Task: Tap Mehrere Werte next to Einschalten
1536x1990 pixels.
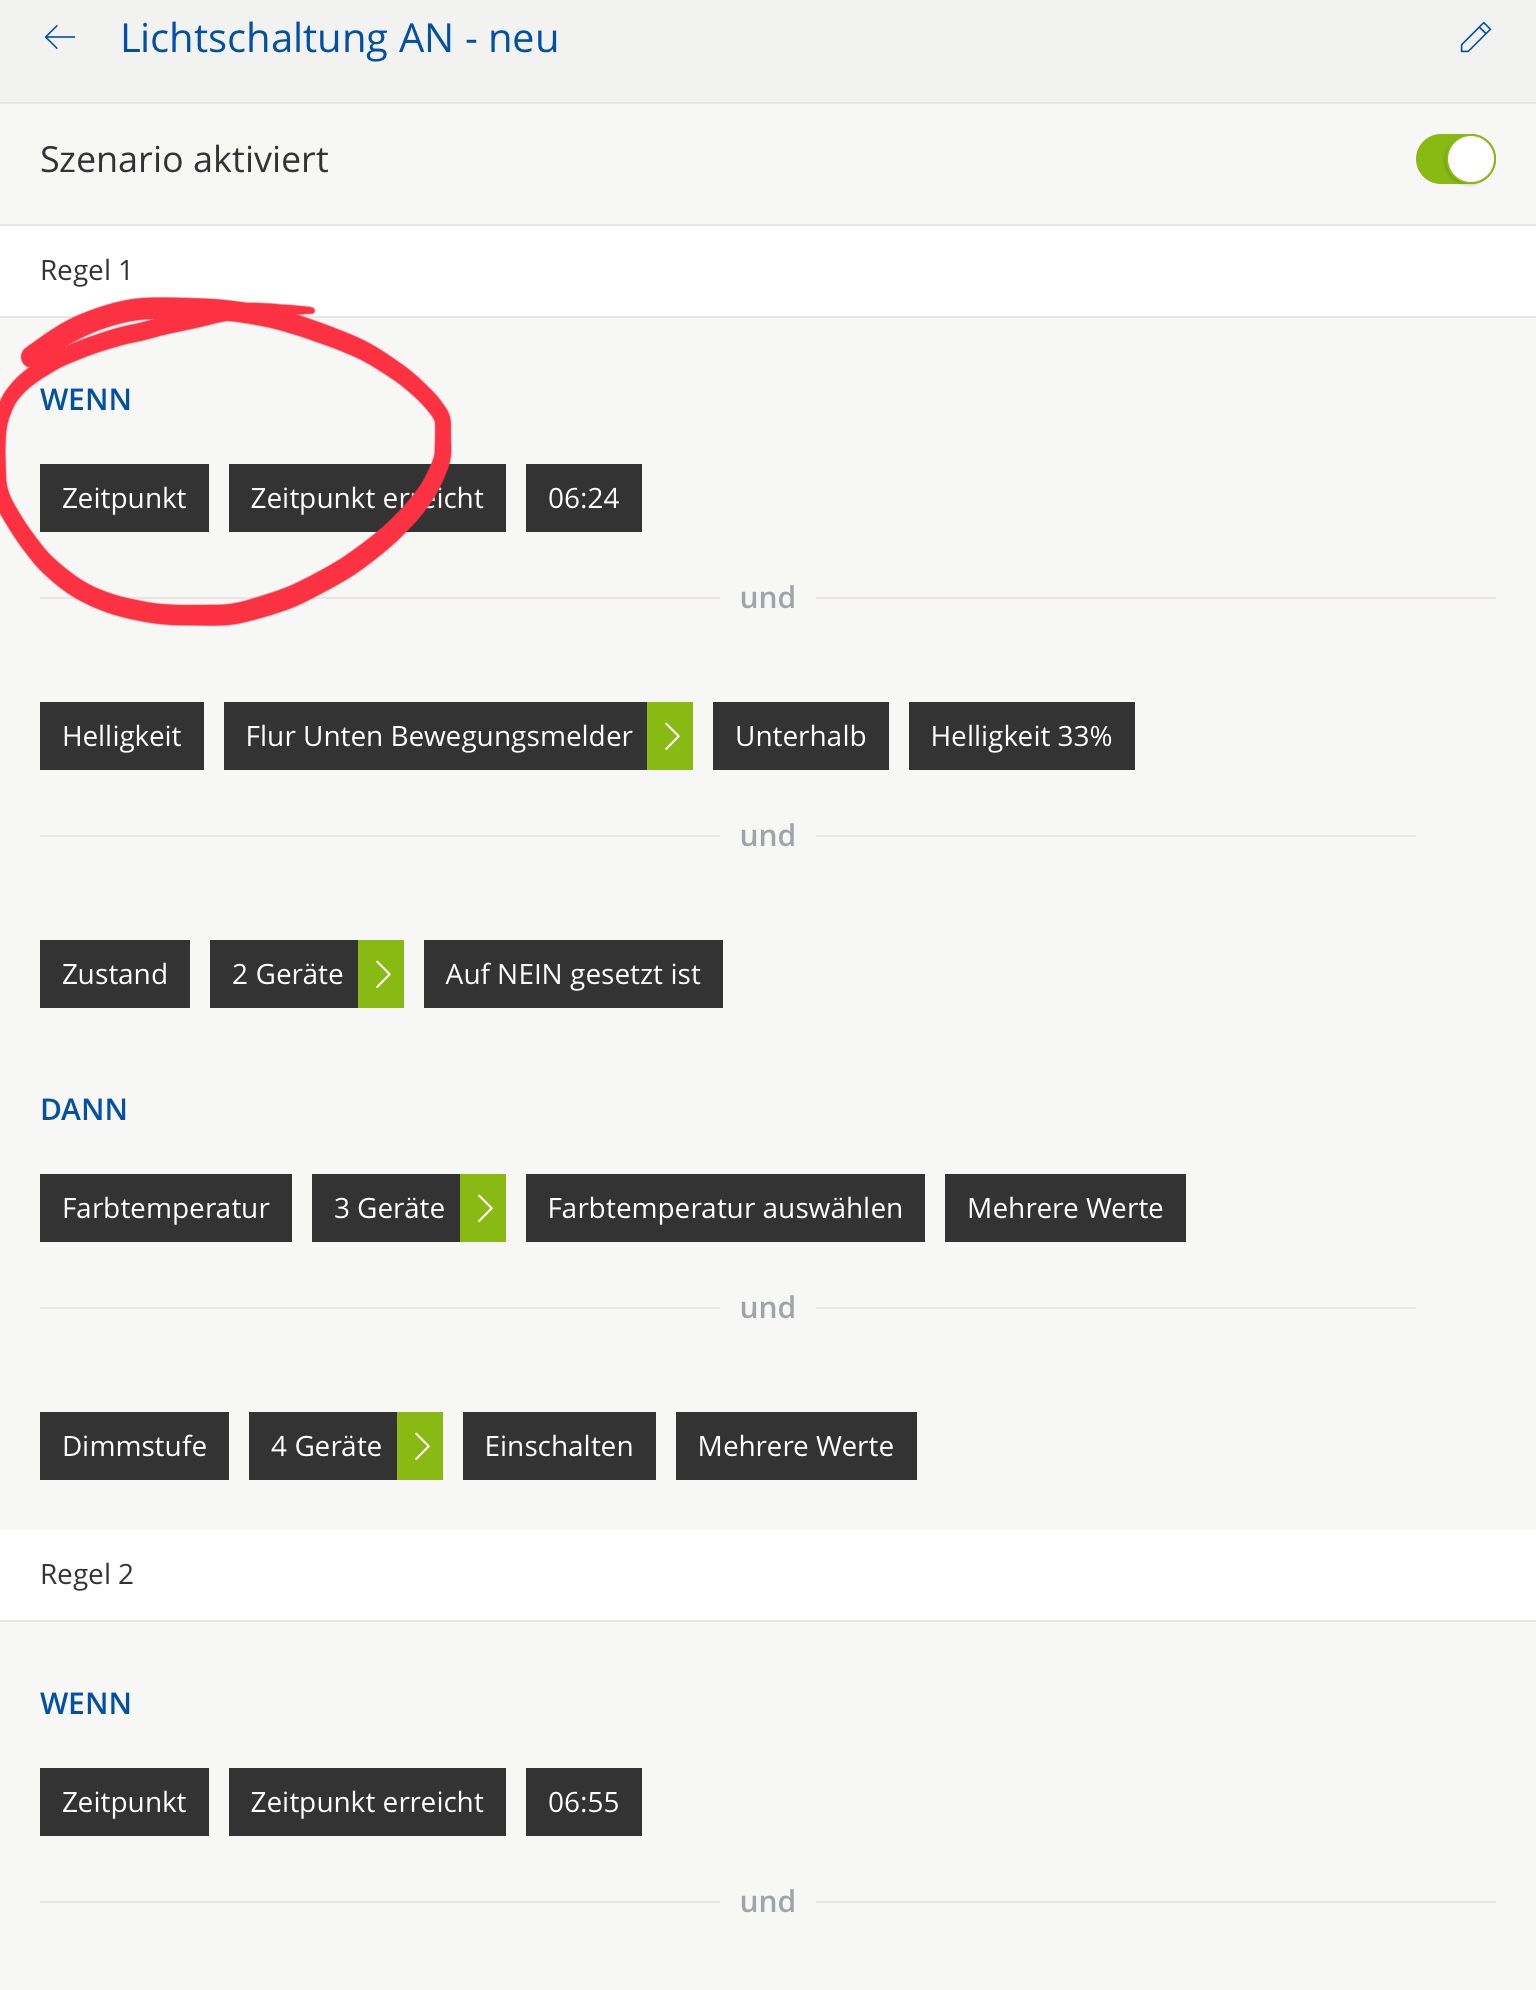Action: click(796, 1446)
